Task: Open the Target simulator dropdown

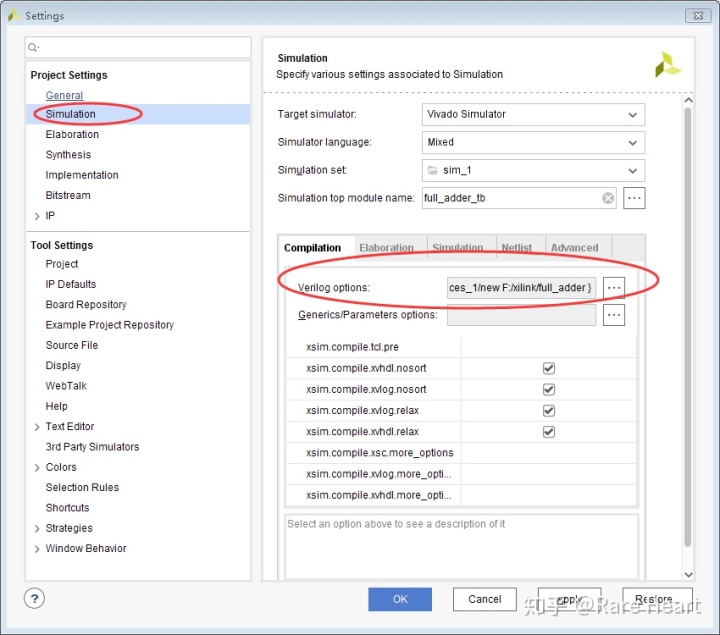Action: (534, 114)
